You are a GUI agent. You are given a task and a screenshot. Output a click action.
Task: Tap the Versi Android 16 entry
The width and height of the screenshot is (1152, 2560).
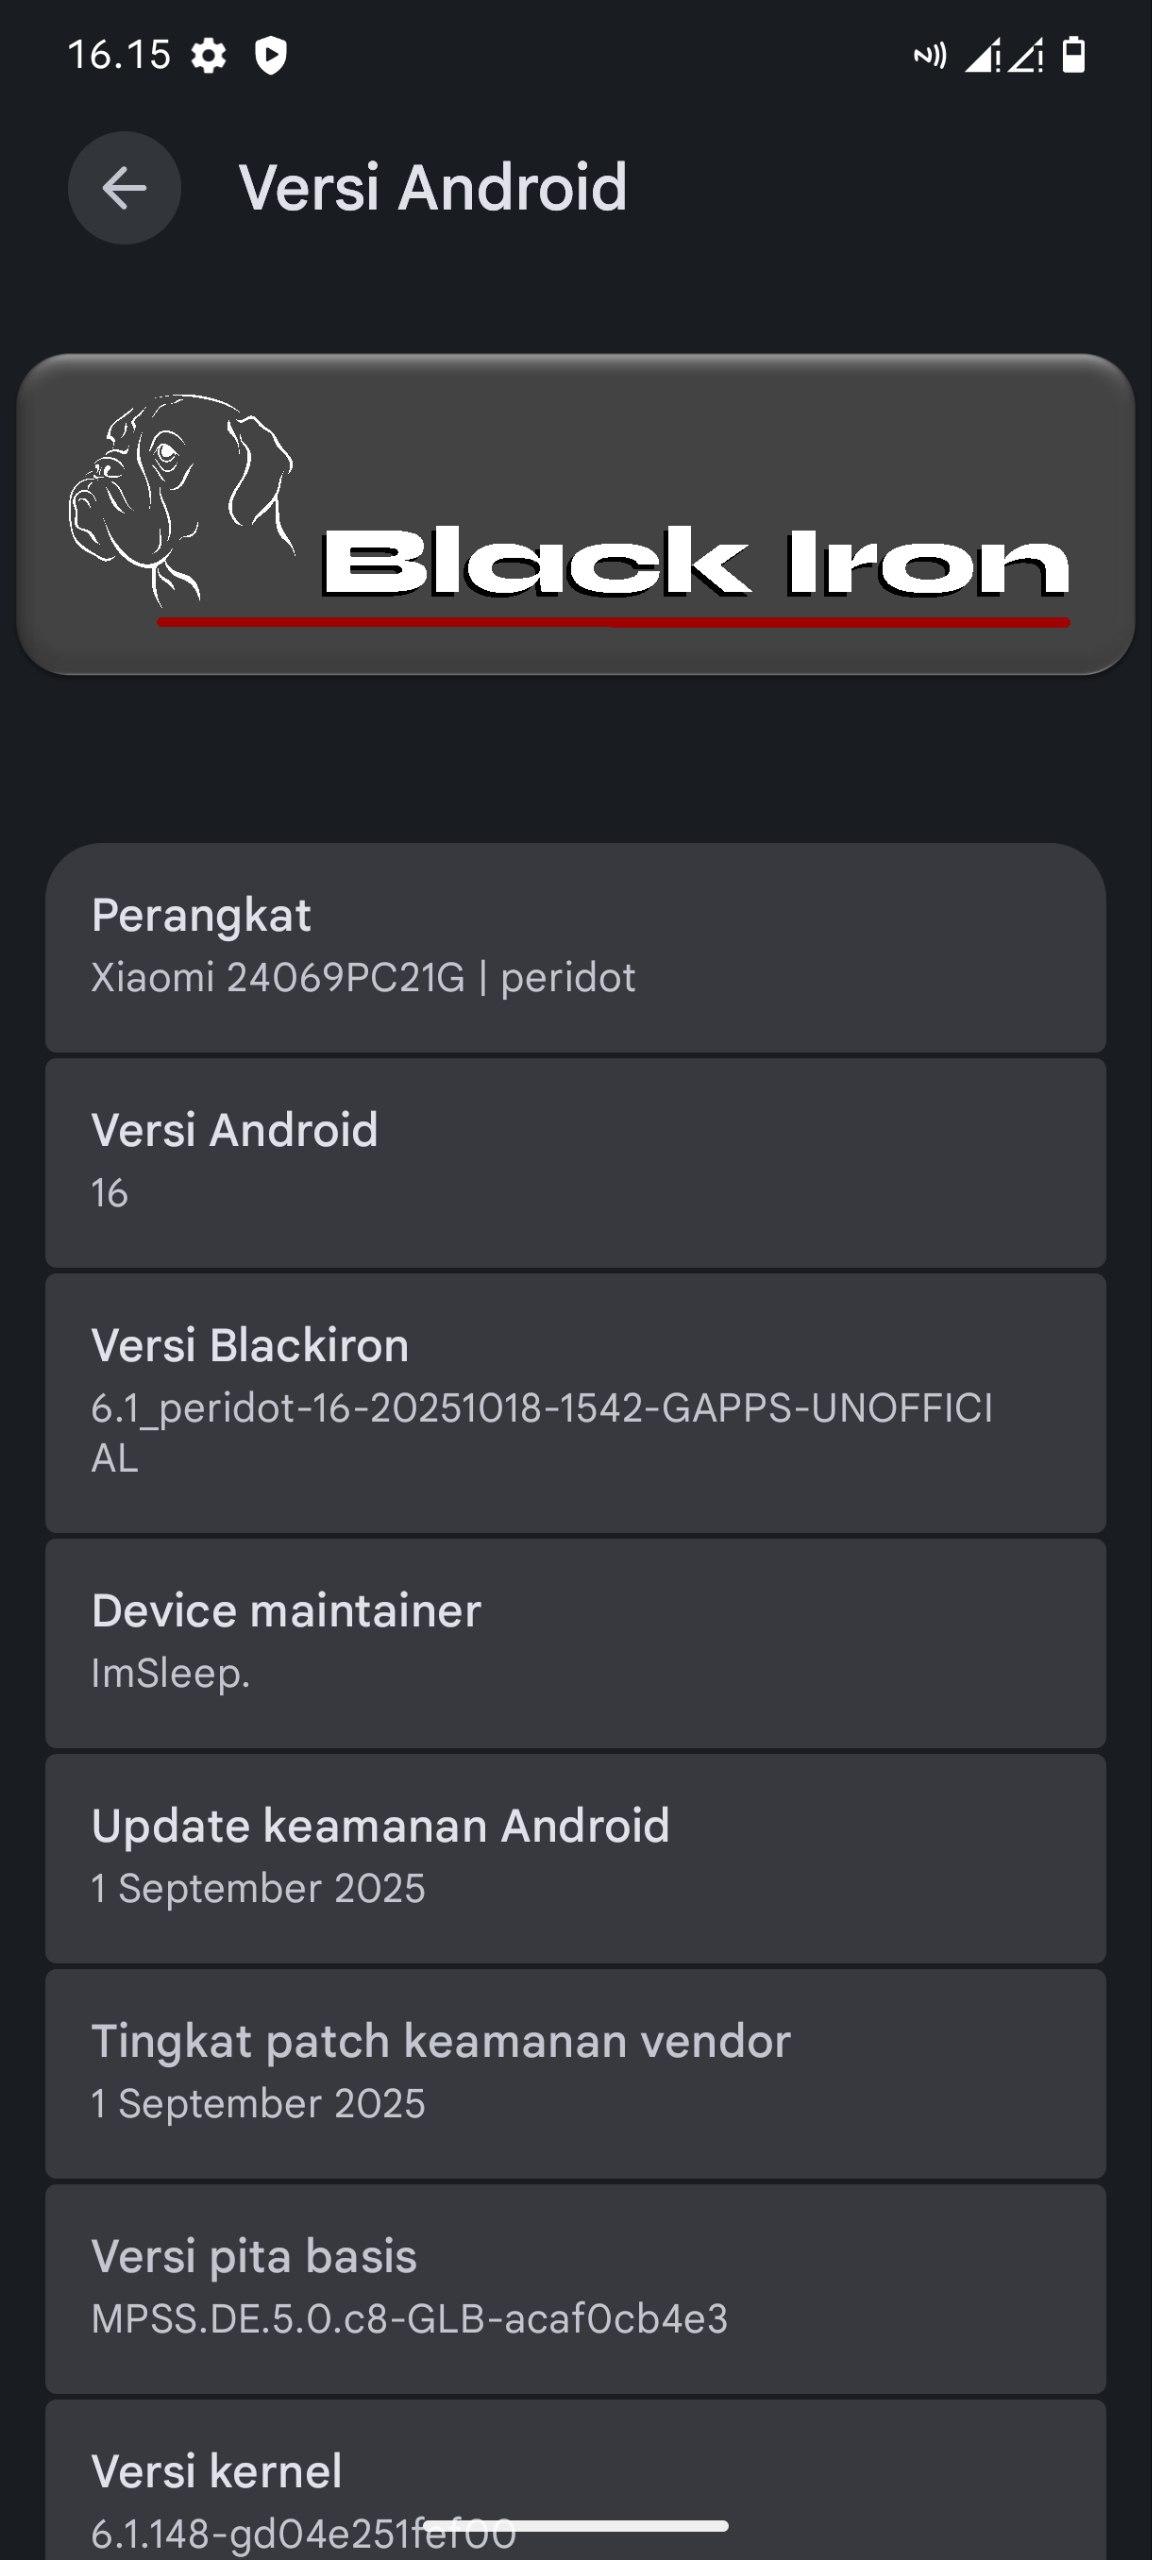click(x=575, y=1161)
